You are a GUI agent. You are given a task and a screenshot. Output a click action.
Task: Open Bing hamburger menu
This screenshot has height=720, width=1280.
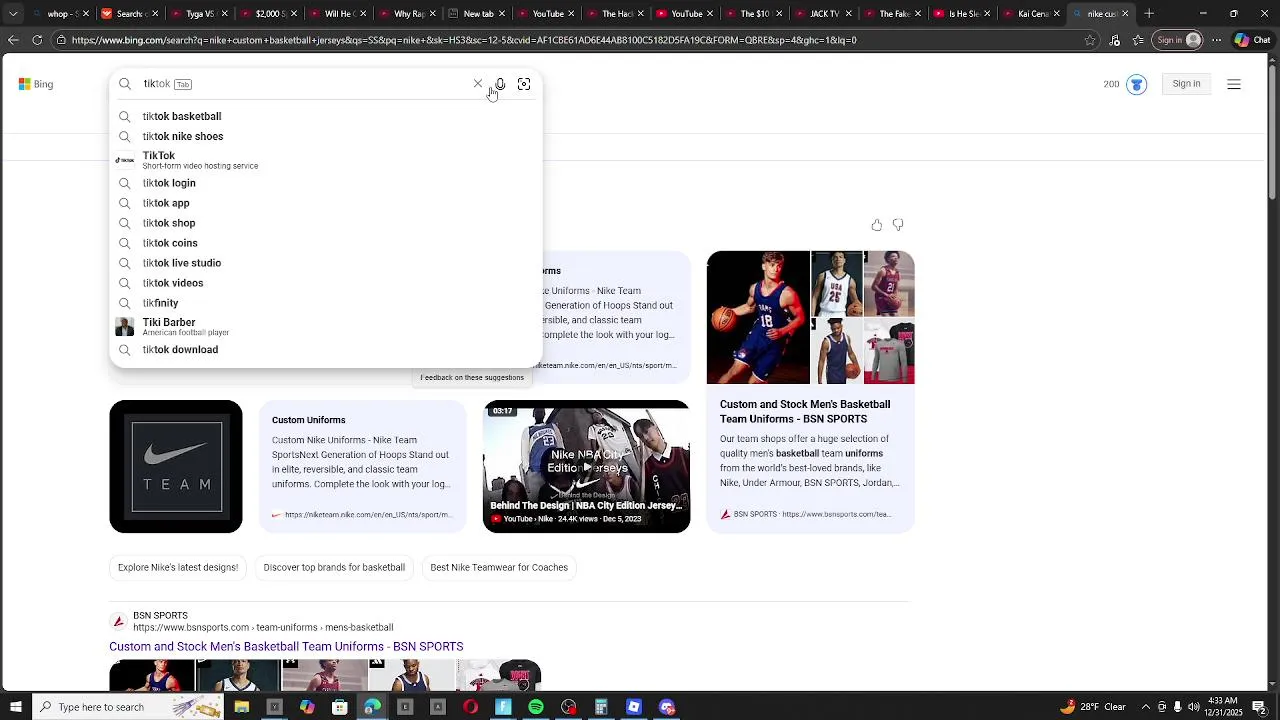tap(1234, 84)
